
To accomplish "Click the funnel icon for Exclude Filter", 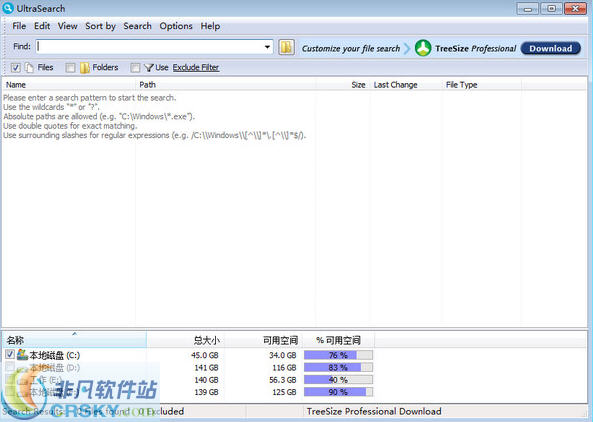I will click(149, 68).
